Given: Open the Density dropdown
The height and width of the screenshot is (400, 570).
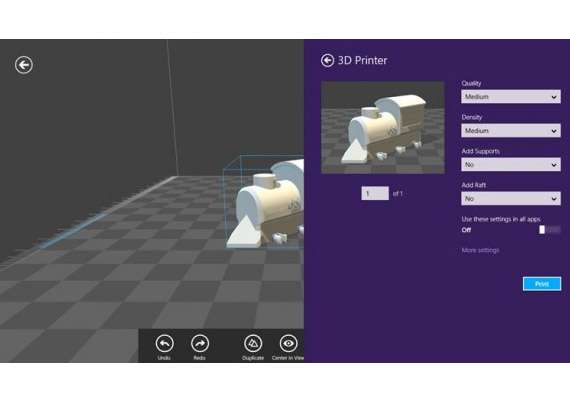Looking at the screenshot, I should point(511,131).
